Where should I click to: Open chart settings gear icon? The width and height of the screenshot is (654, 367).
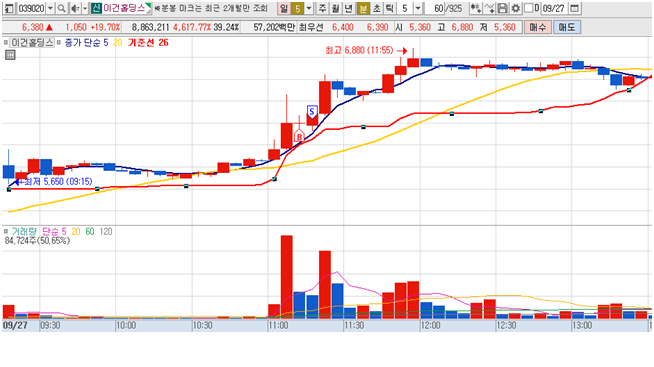(x=516, y=8)
